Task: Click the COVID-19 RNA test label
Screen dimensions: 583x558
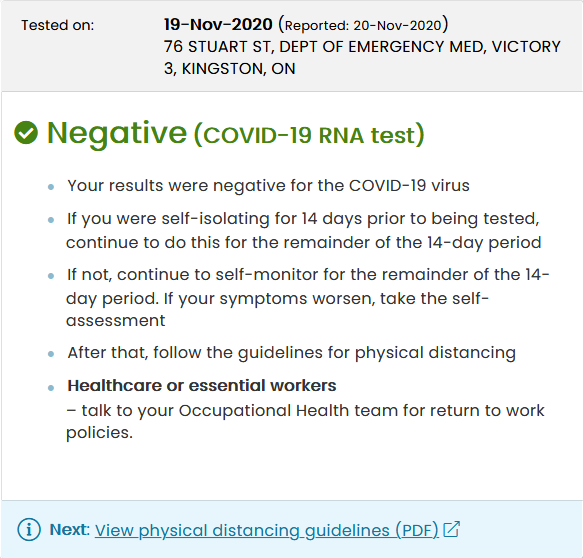Action: point(309,135)
